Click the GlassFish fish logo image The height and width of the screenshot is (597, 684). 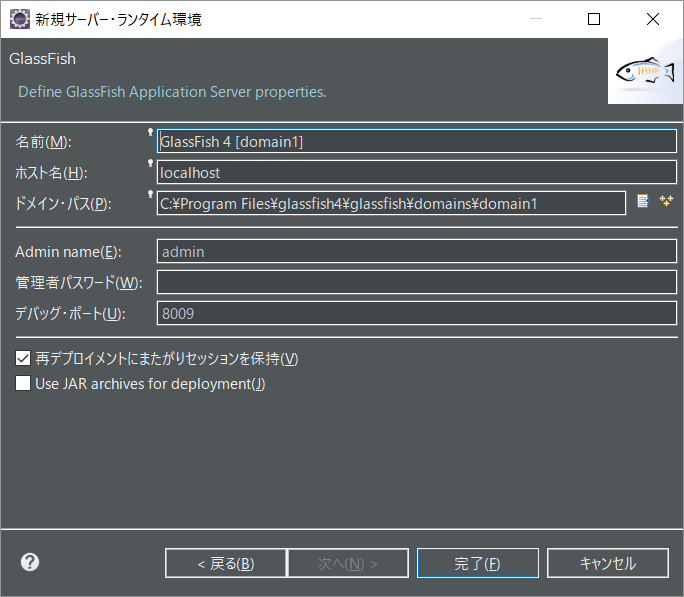coord(645,72)
